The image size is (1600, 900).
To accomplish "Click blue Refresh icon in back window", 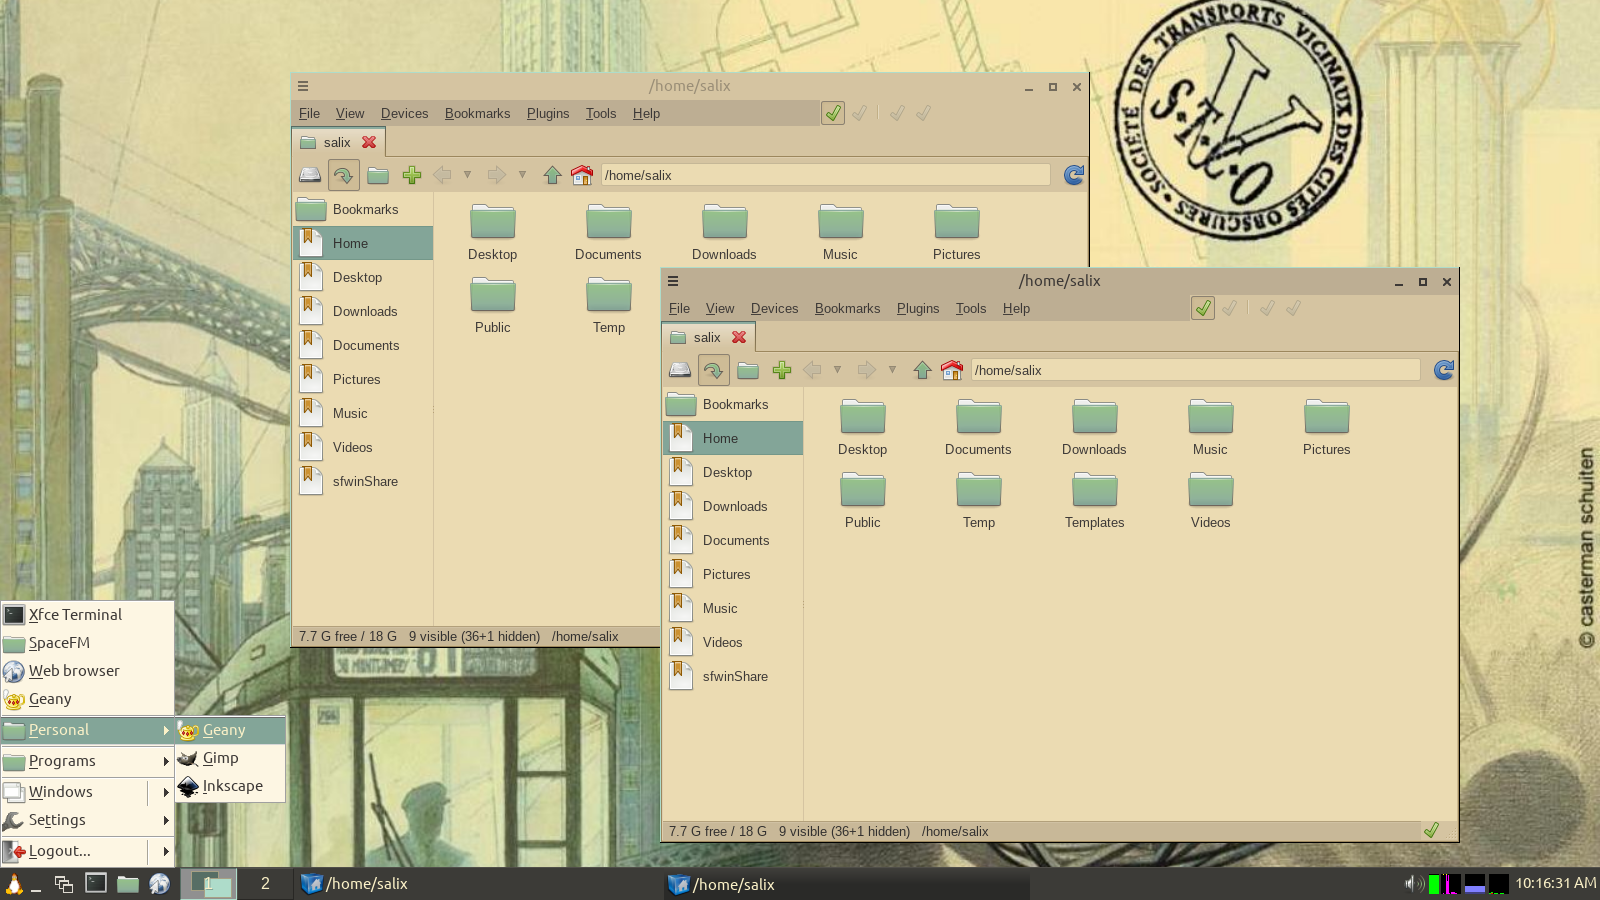I will pyautogui.click(x=1073, y=175).
